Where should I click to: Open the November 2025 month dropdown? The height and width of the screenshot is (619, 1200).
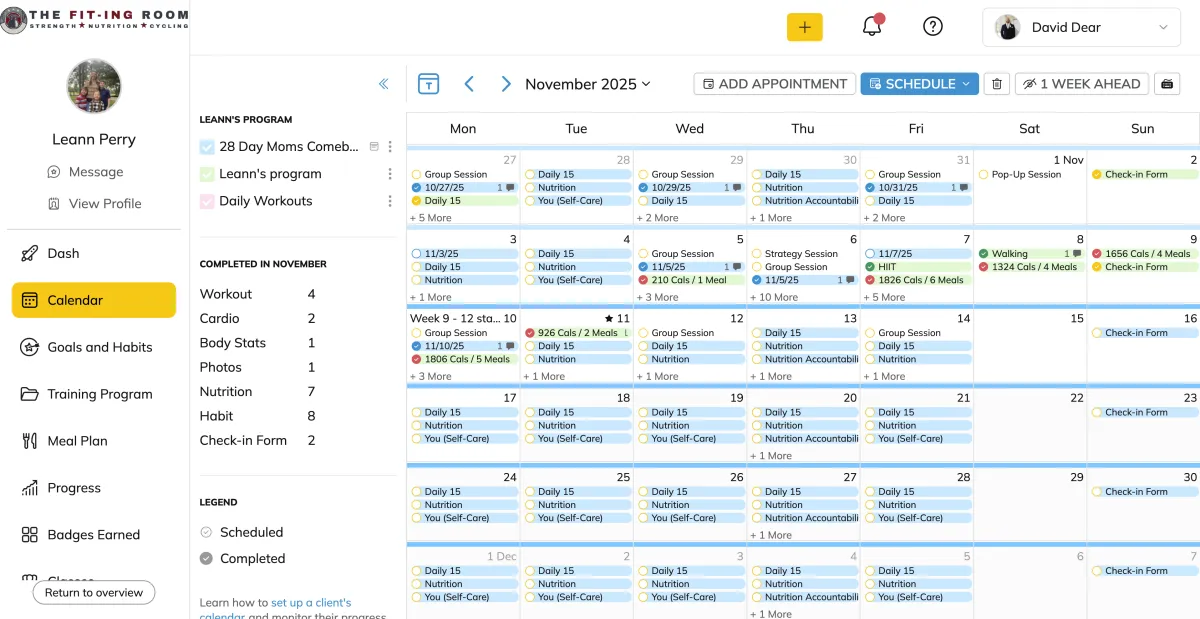tap(588, 84)
